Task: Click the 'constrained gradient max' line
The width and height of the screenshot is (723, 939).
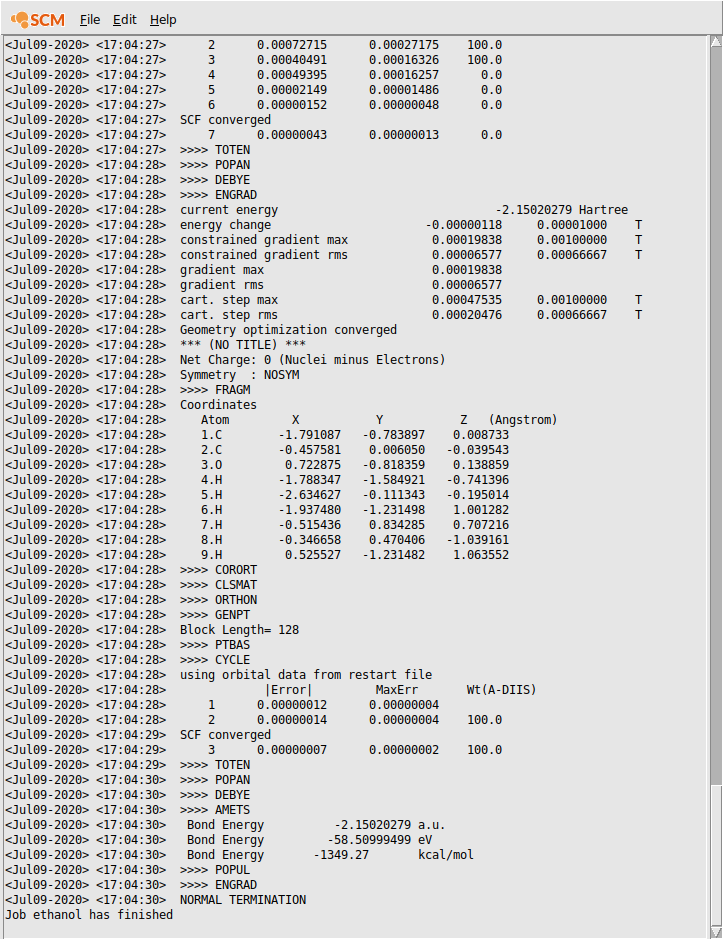Action: pos(264,240)
